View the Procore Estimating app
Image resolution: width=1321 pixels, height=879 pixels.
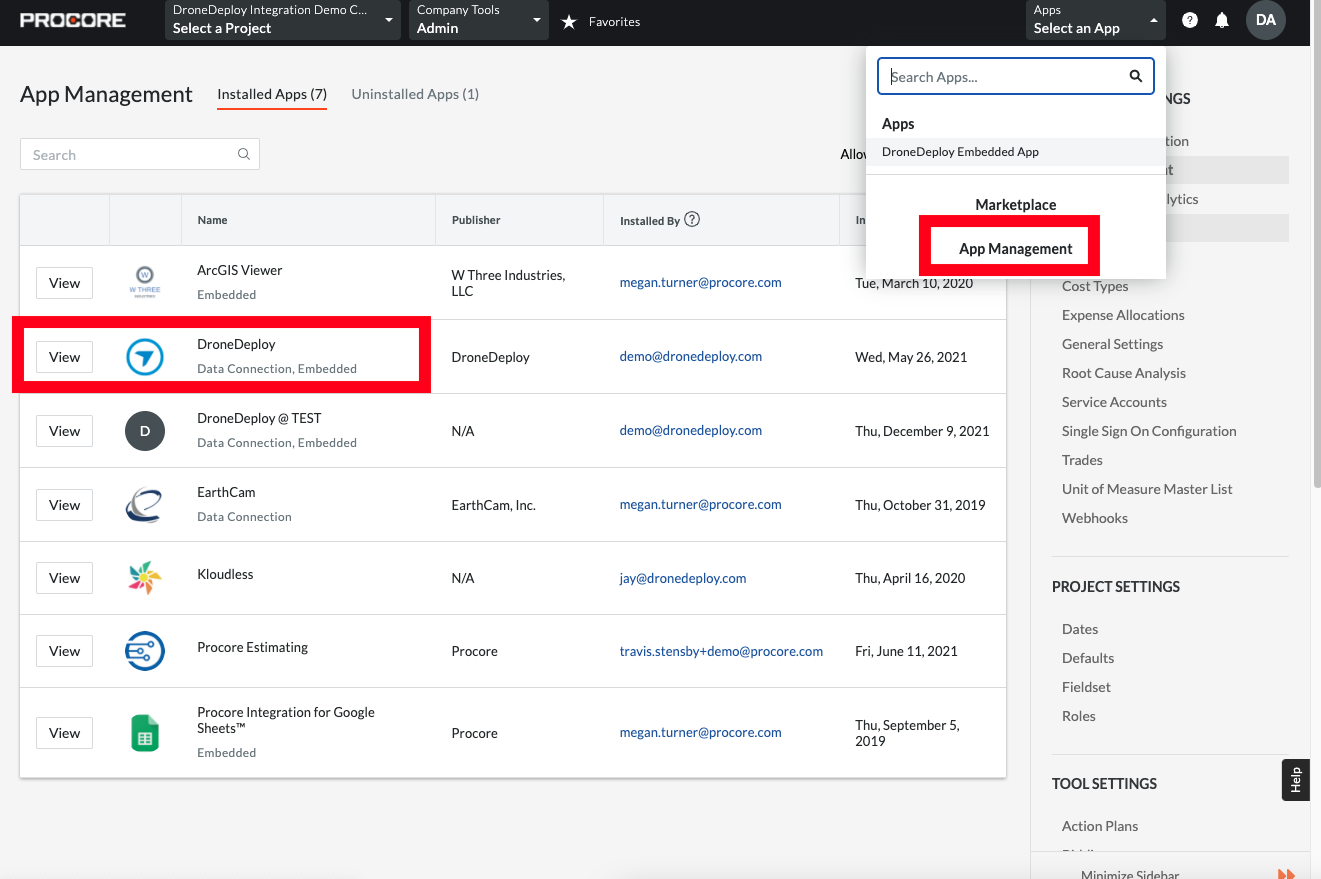click(65, 651)
